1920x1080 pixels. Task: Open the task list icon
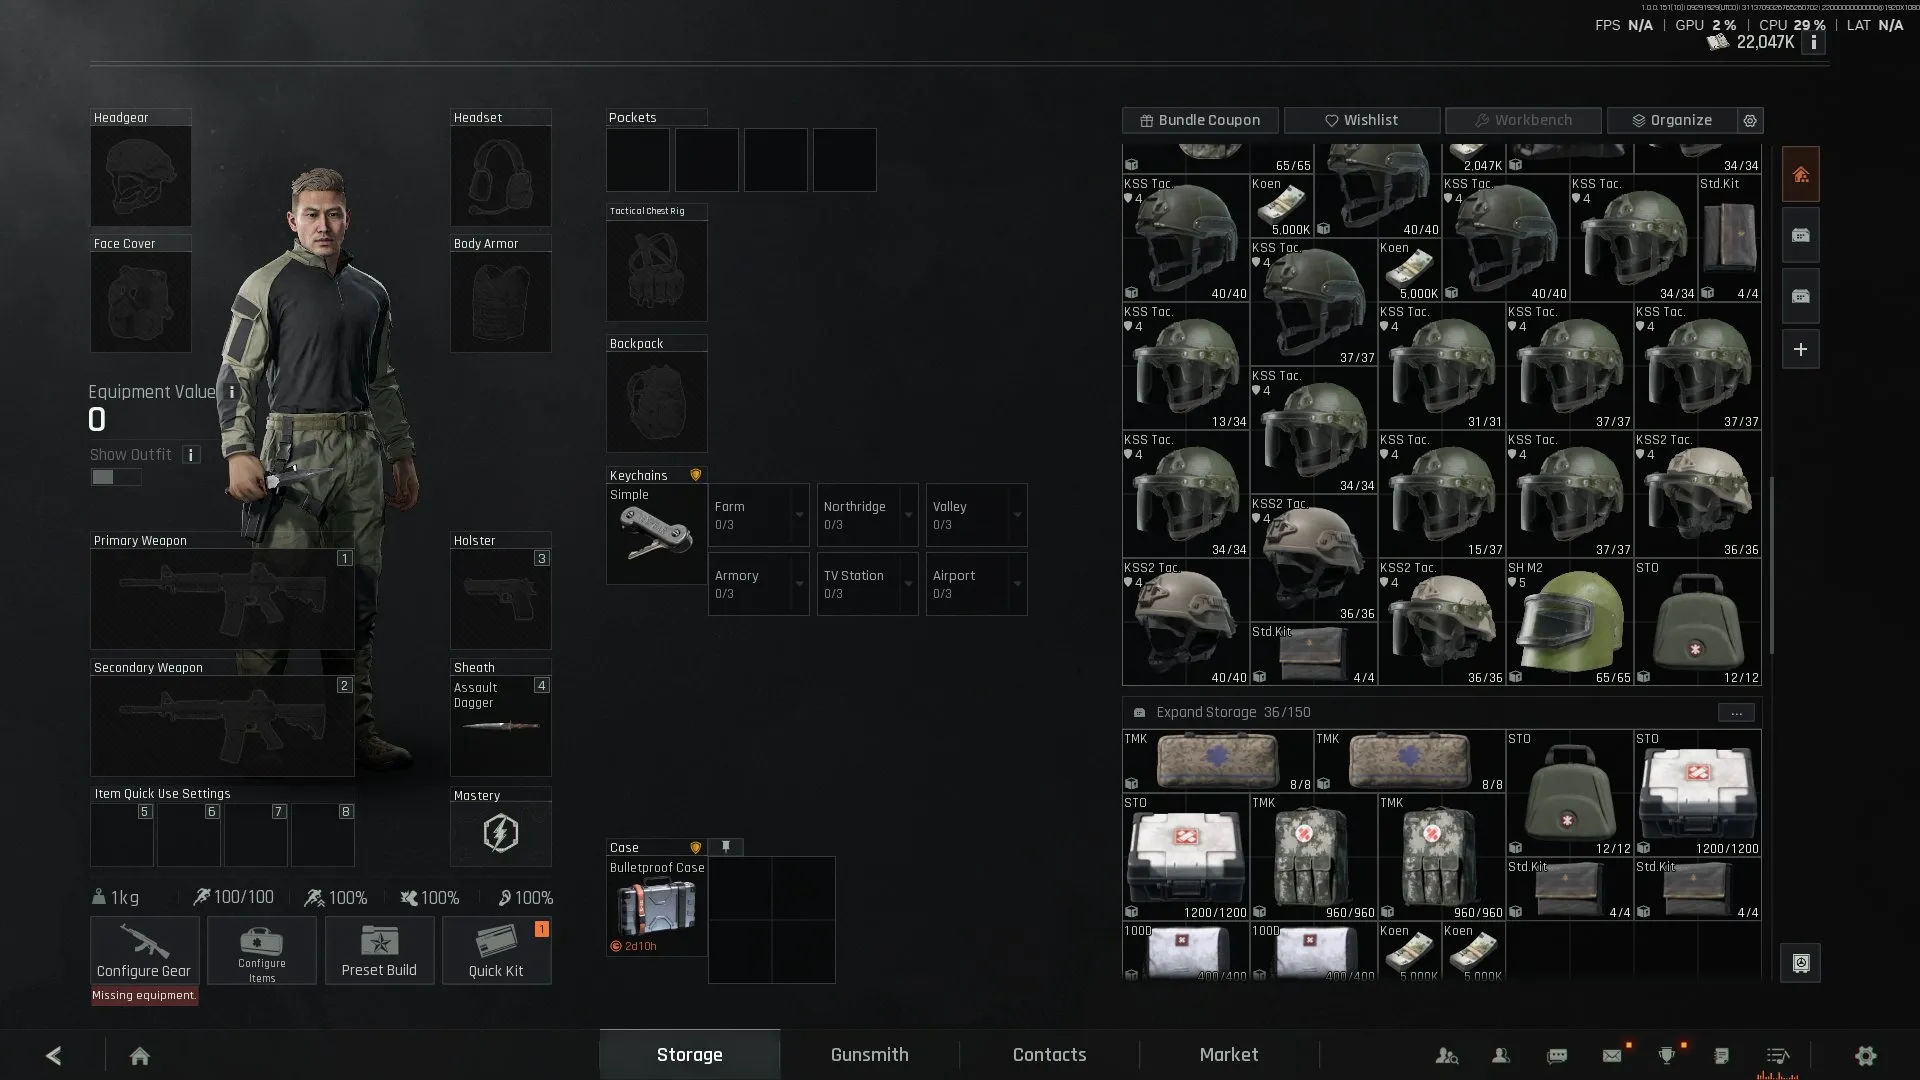[1721, 1056]
